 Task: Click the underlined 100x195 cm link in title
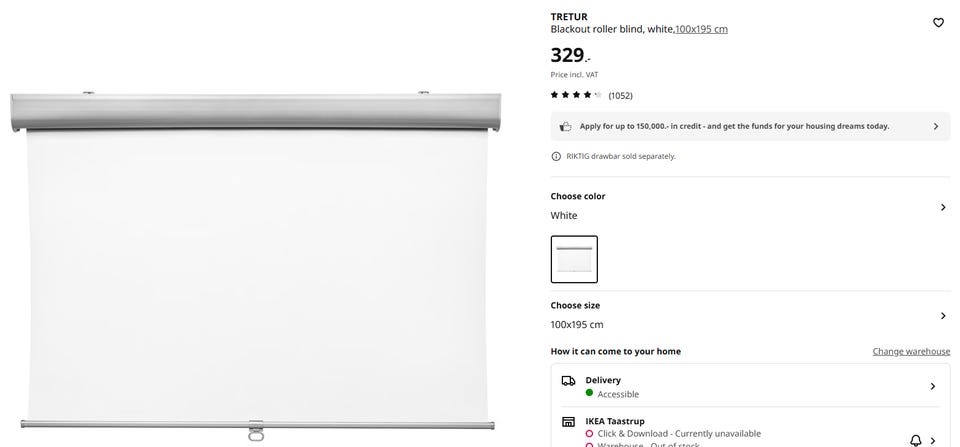tap(701, 29)
